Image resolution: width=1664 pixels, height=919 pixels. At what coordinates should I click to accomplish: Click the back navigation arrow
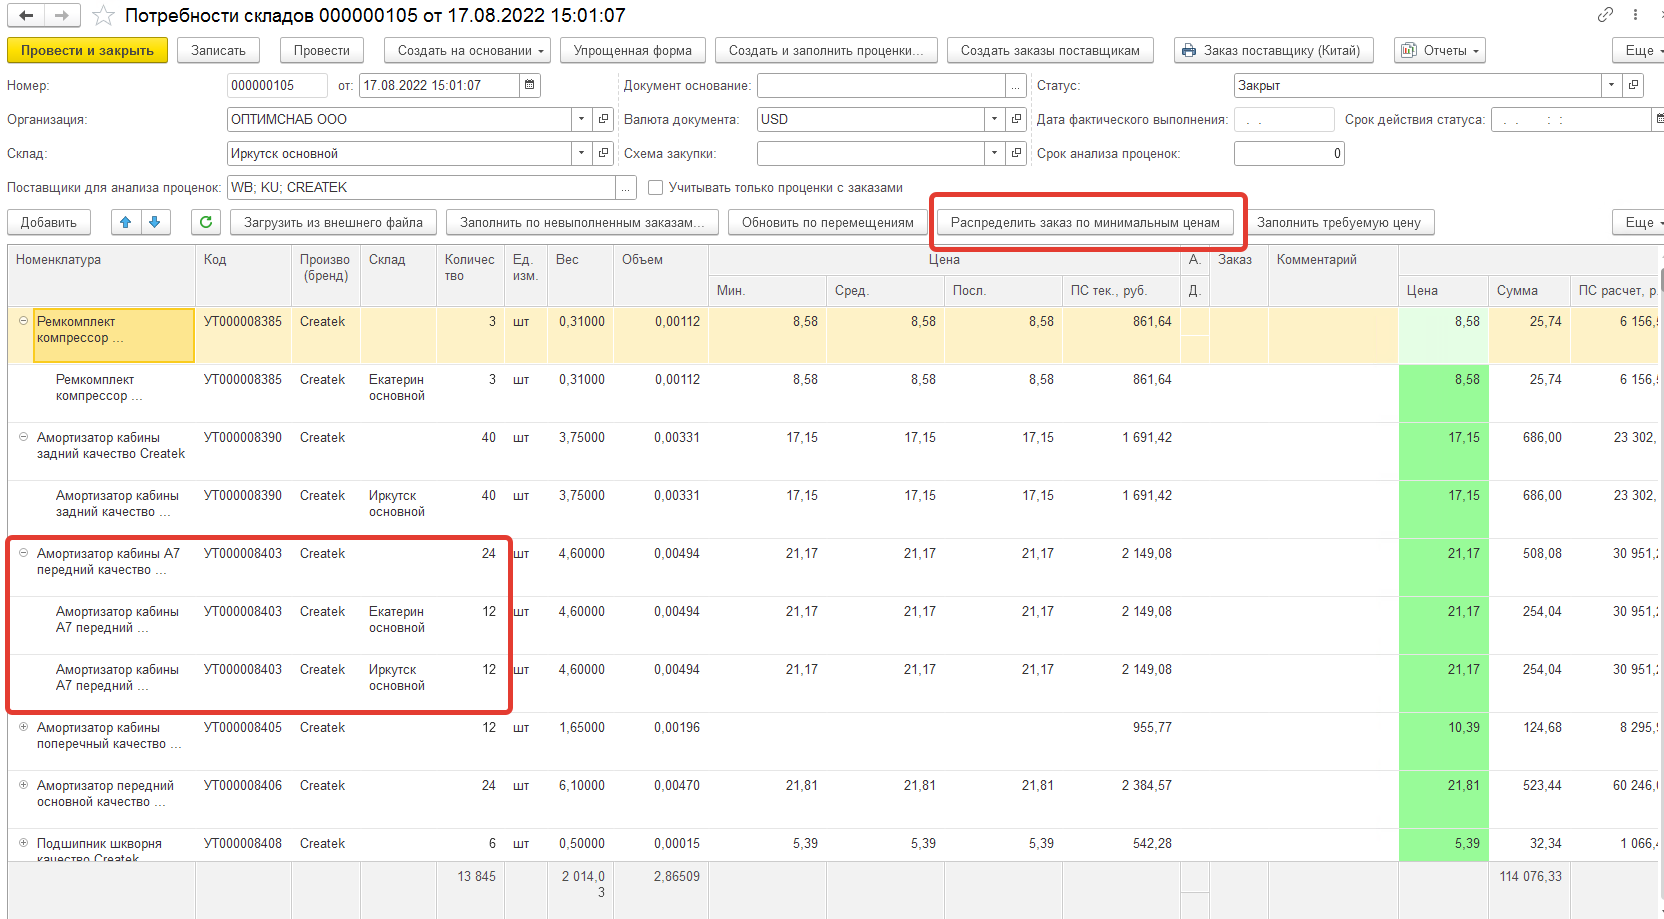[x=27, y=15]
